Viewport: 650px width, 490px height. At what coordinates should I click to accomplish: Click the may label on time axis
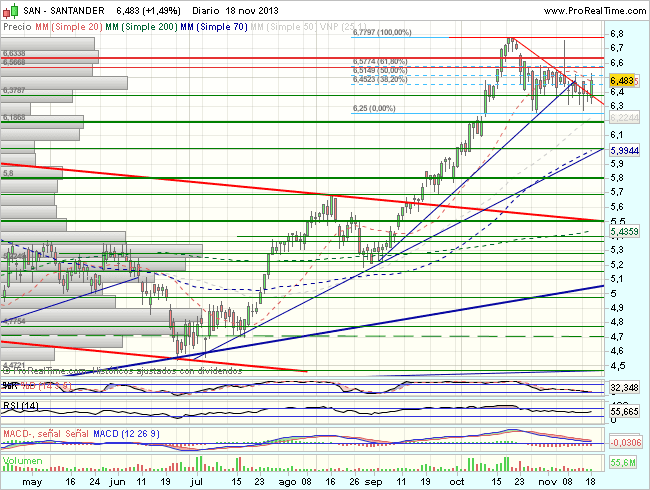[32, 482]
